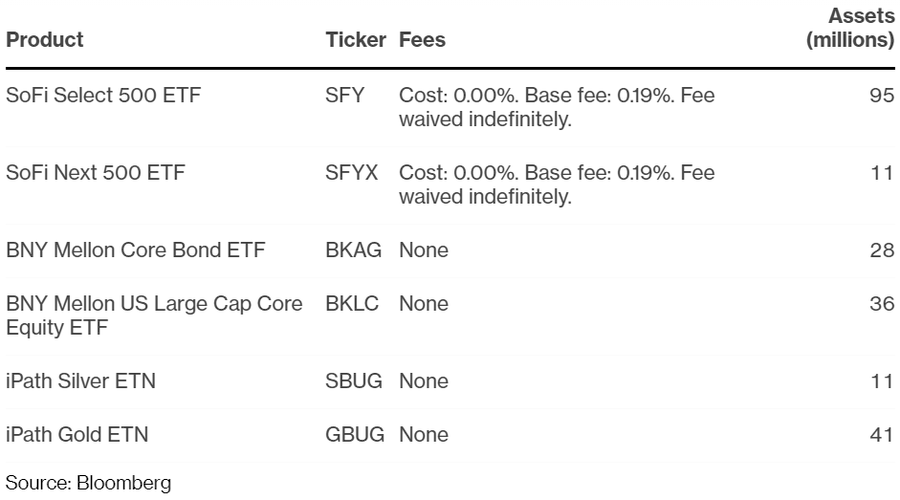Viewport: 900px width, 500px height.
Task: Click the Assets (millions) column header
Action: 850,29
